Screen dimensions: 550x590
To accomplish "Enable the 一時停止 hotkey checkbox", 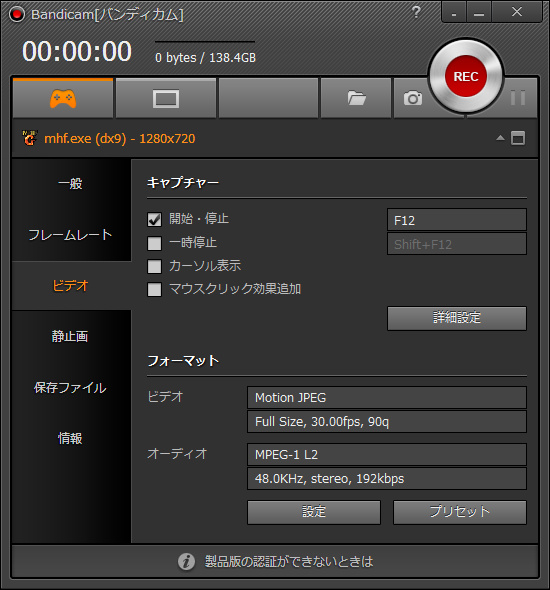I will pos(154,243).
